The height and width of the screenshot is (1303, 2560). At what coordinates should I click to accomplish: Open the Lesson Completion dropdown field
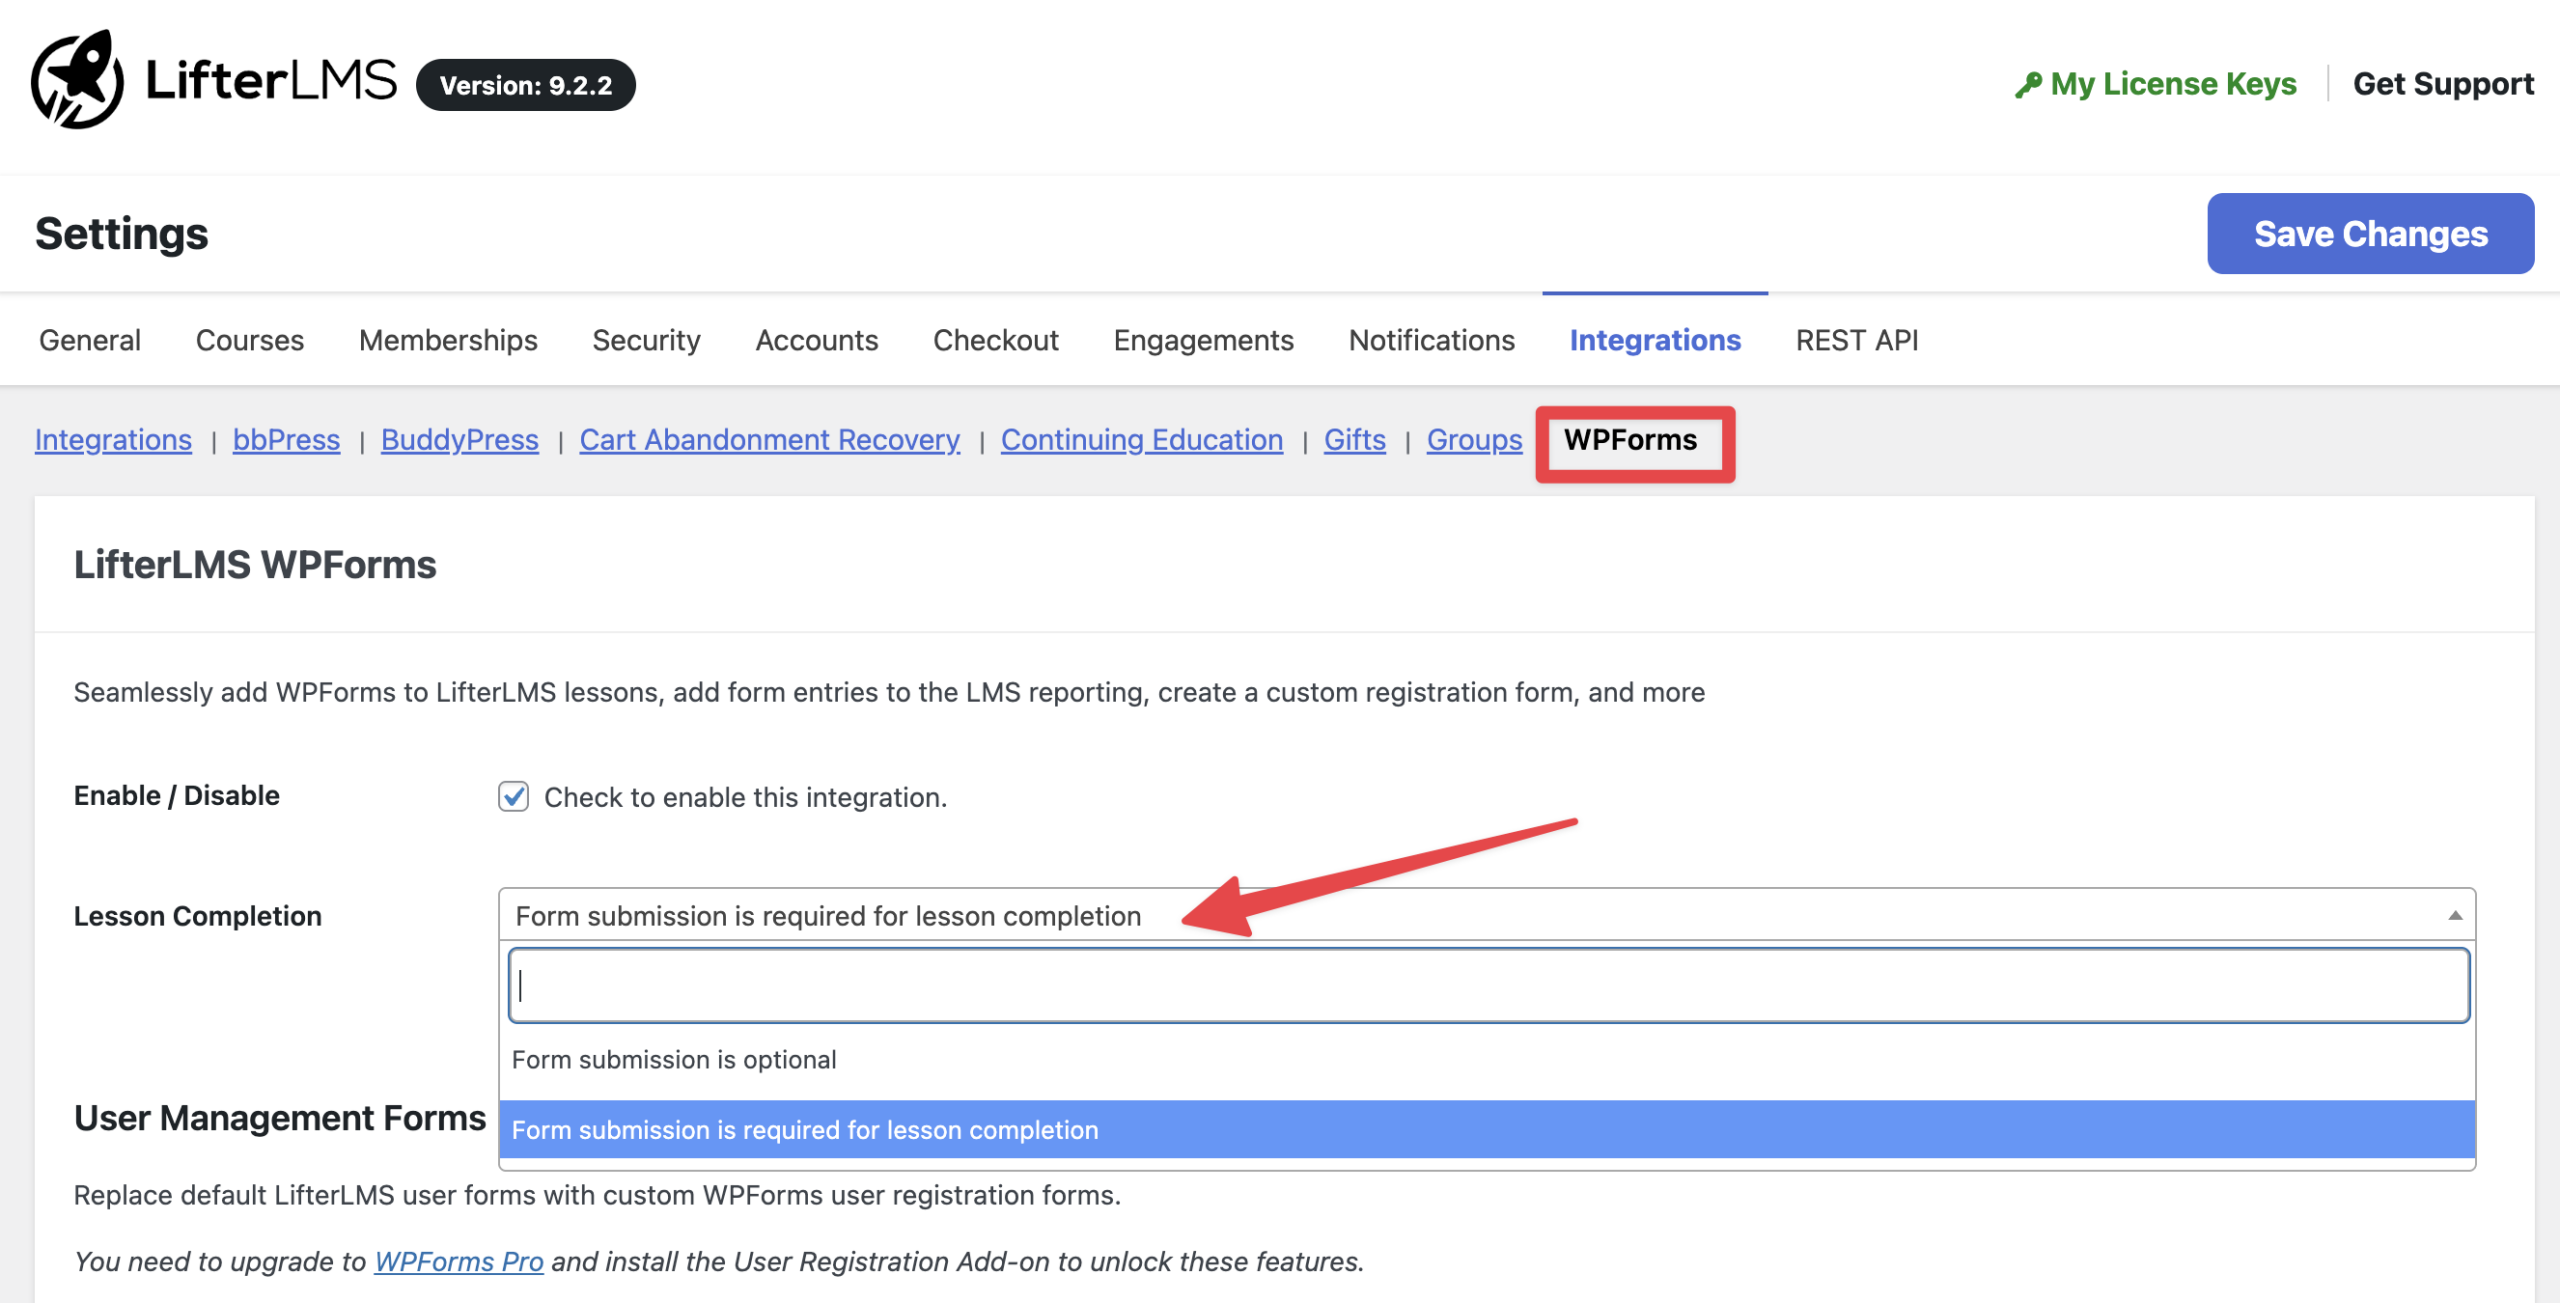pyautogui.click(x=1486, y=915)
